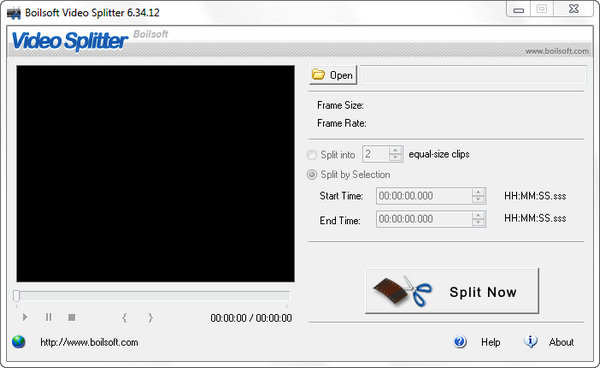This screenshot has height=368, width=600.
Task: Click the End Time input field
Action: click(424, 219)
